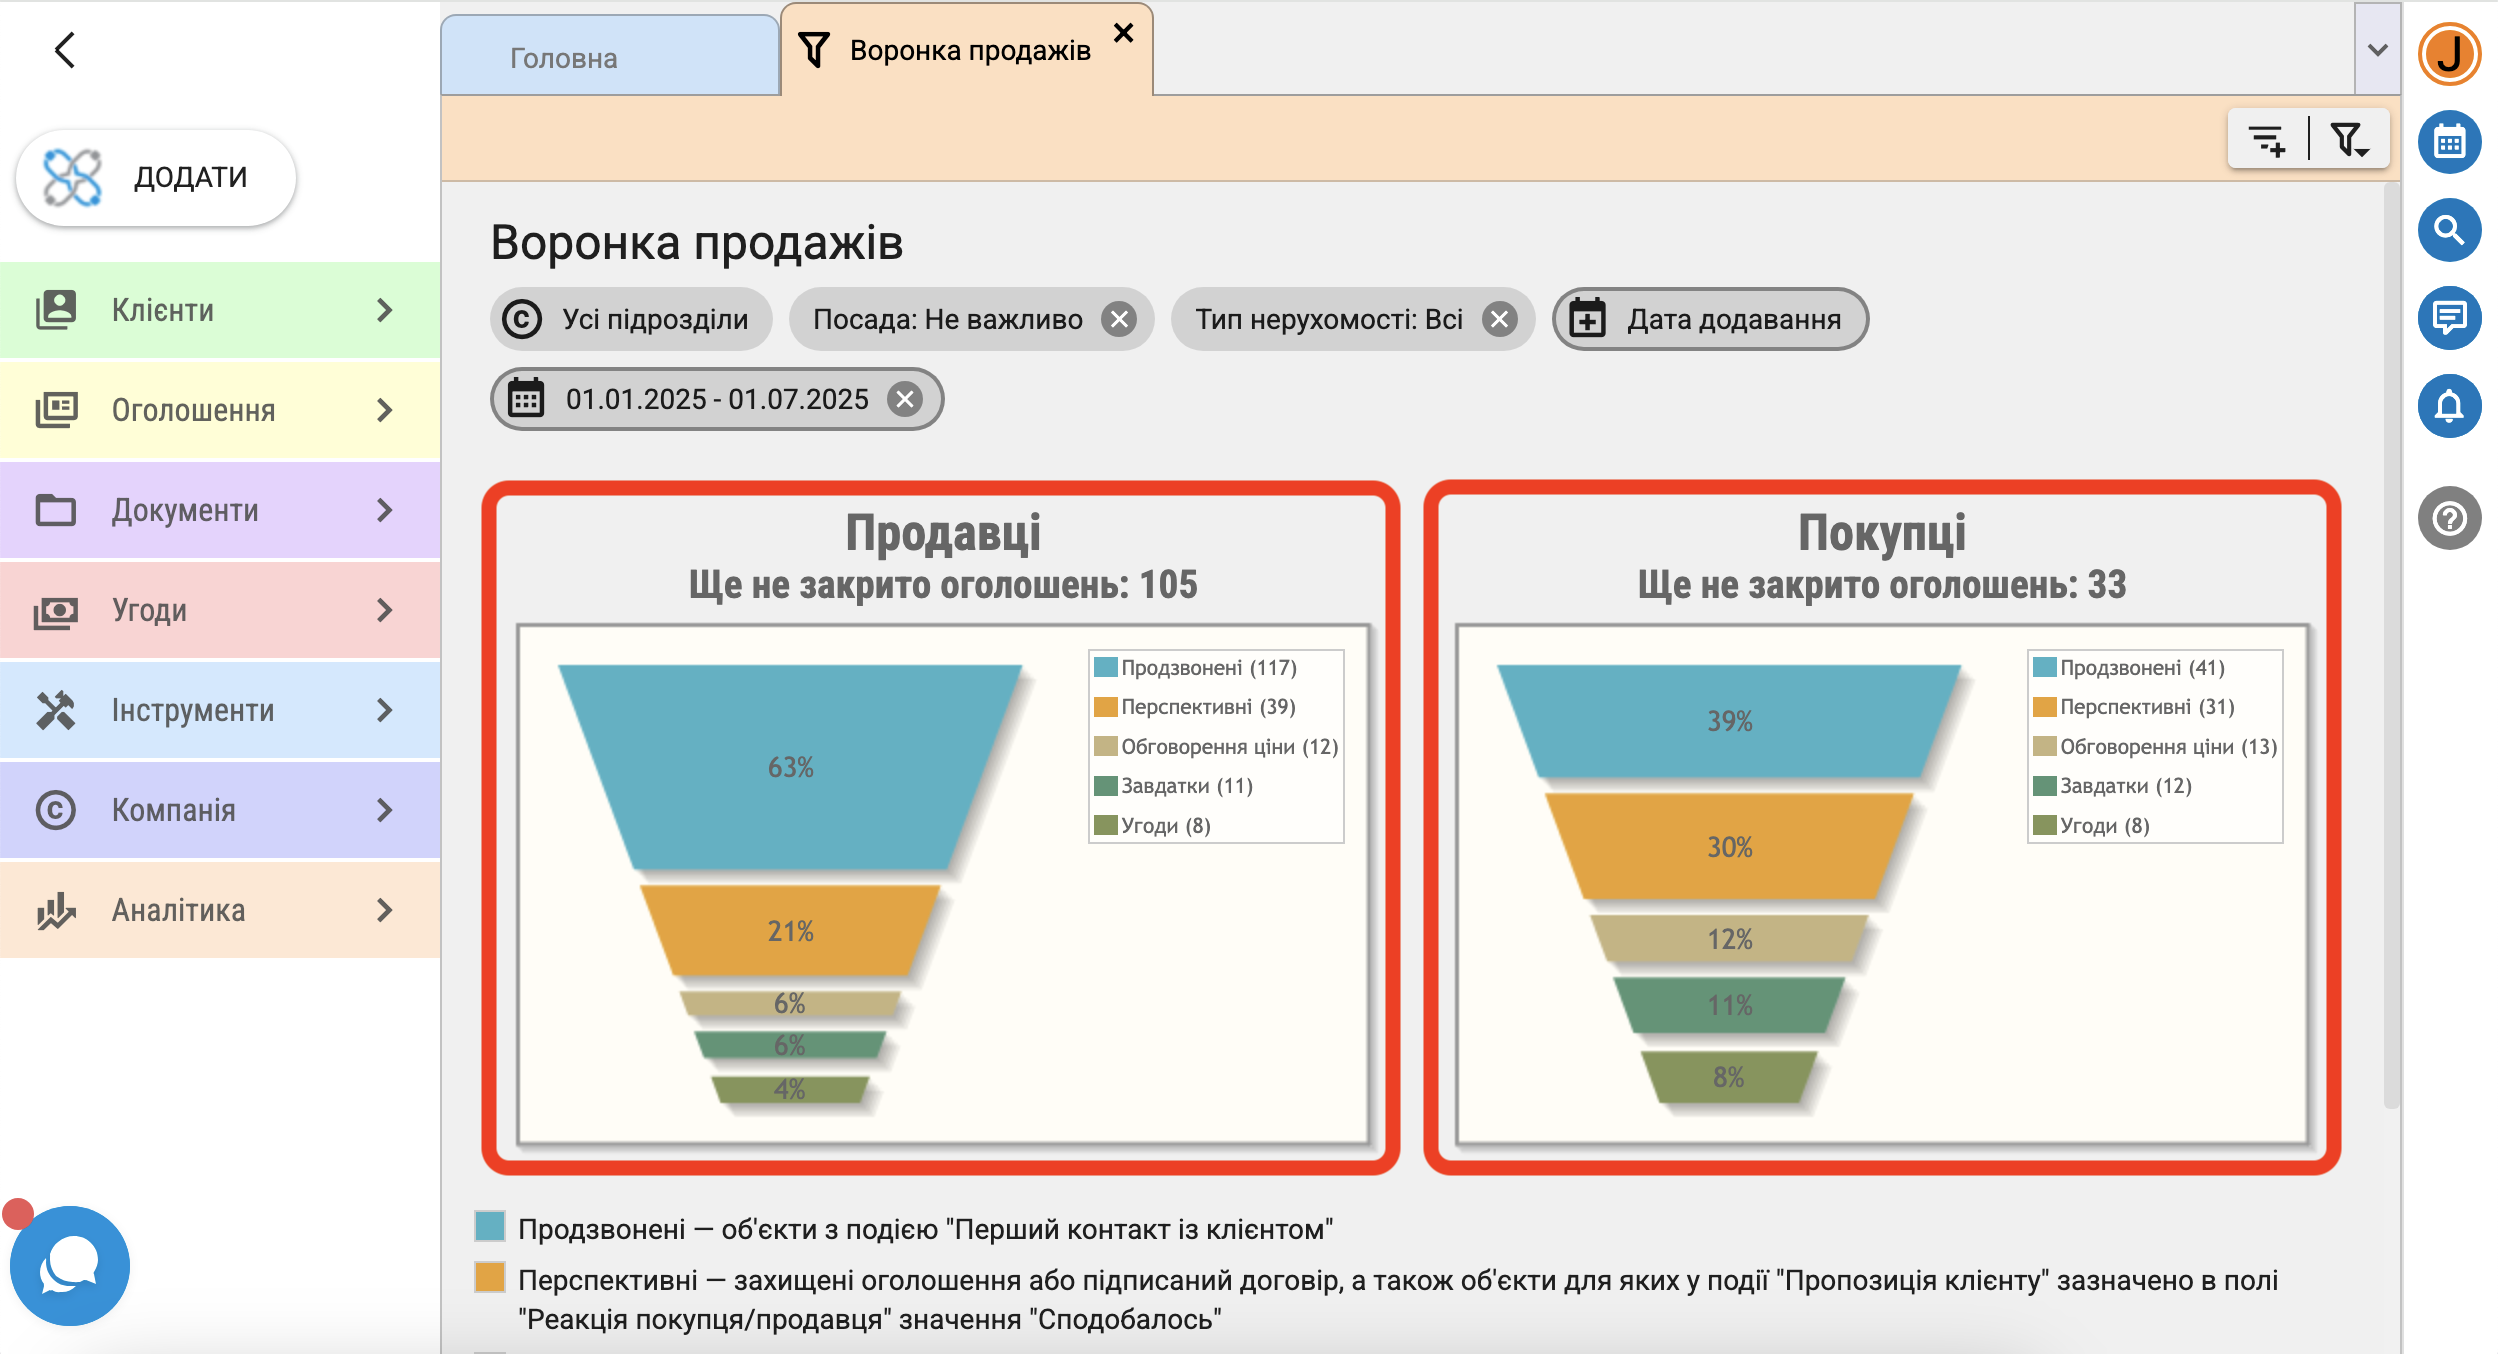The height and width of the screenshot is (1354, 2498).
Task: Open notifications bell icon
Action: pos(2449,406)
